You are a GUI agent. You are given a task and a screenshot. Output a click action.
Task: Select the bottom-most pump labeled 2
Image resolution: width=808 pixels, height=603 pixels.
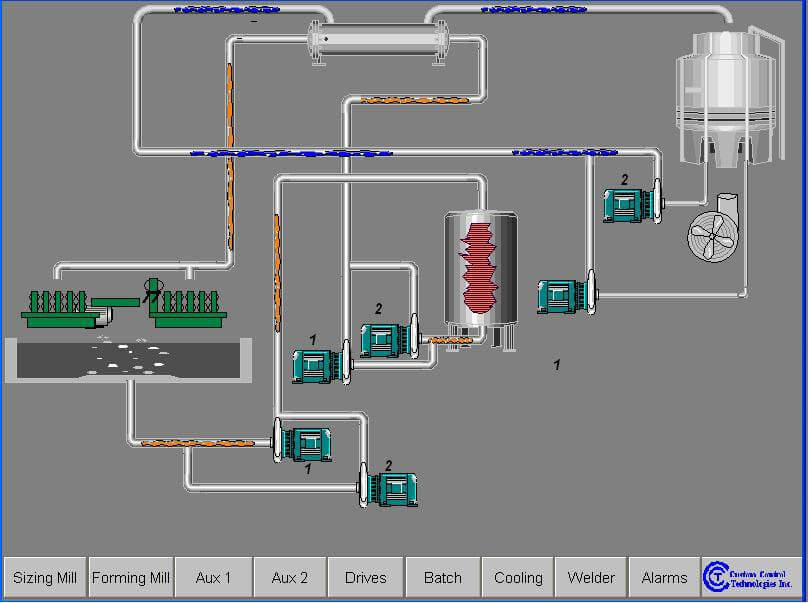click(389, 488)
